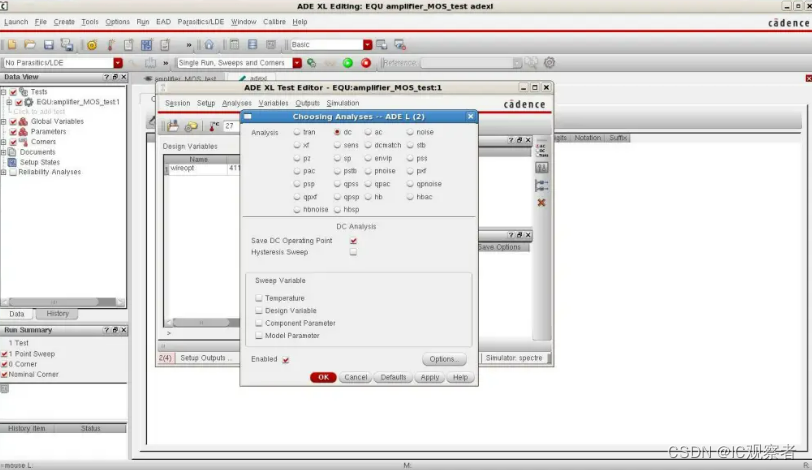Expand the Tests tree node
The height and width of the screenshot is (470, 812).
(4, 92)
